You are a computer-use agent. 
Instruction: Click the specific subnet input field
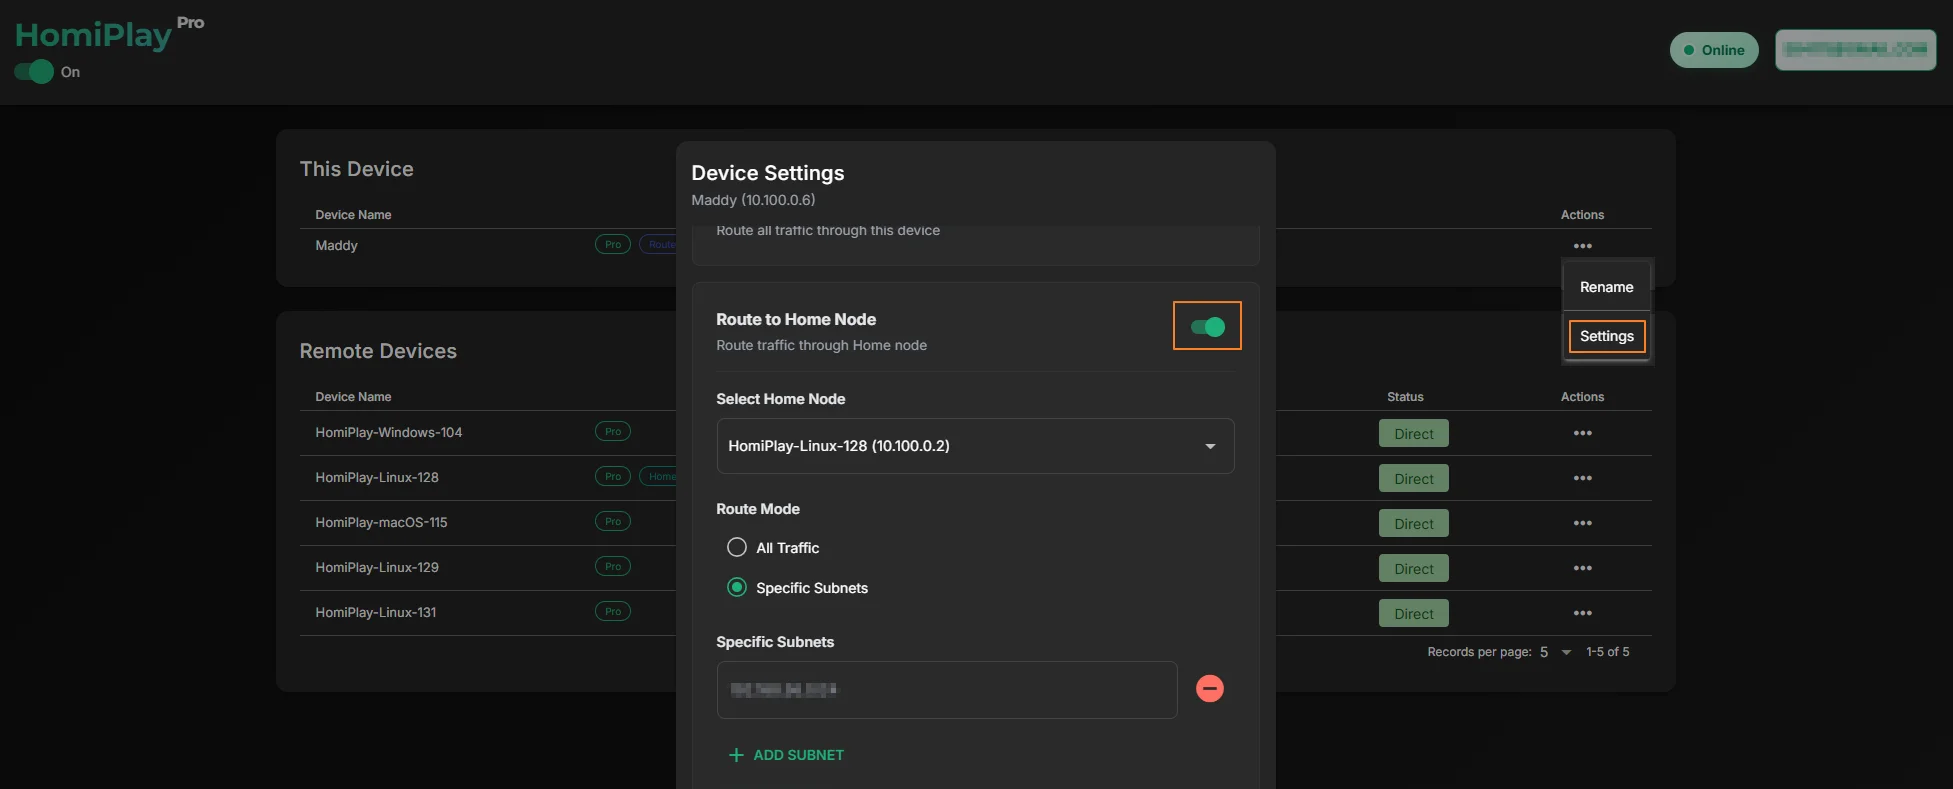(x=947, y=690)
